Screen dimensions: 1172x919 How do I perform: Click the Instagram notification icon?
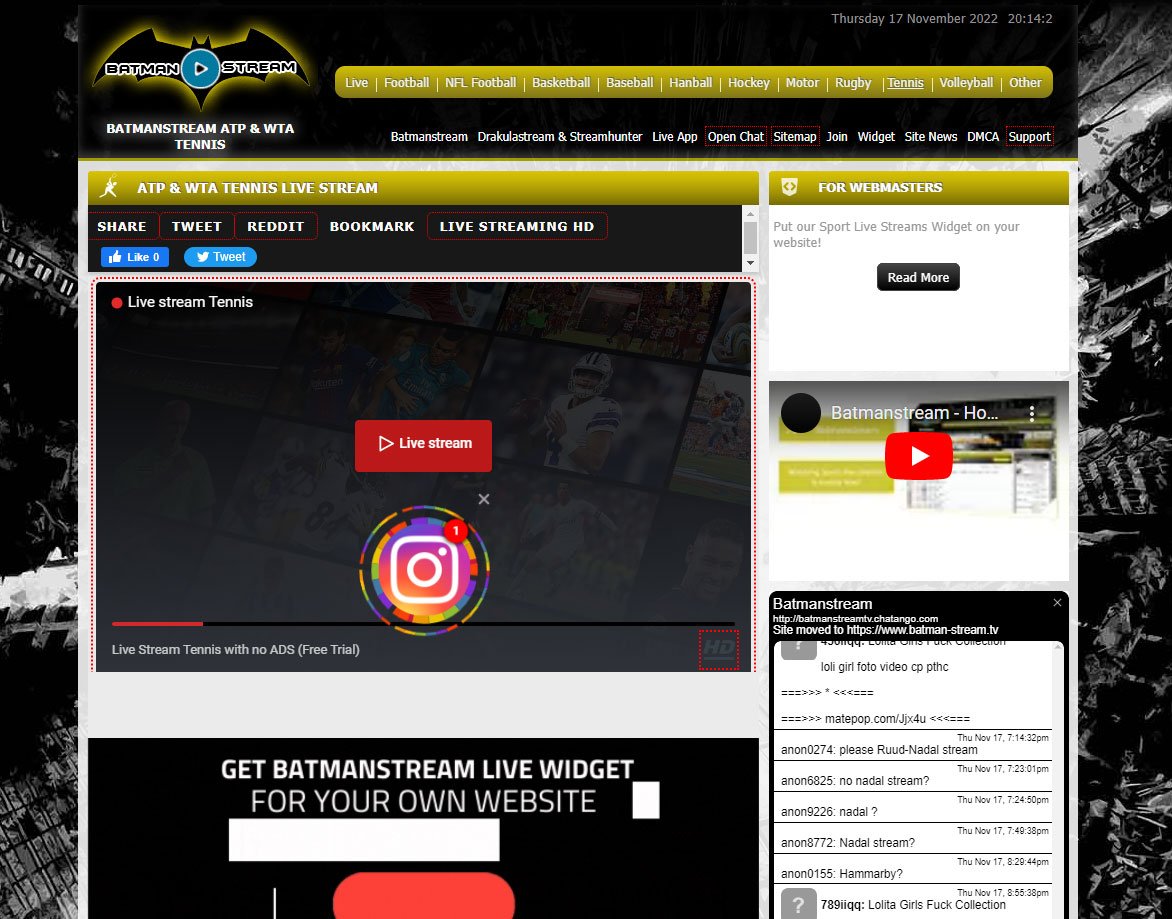[425, 570]
